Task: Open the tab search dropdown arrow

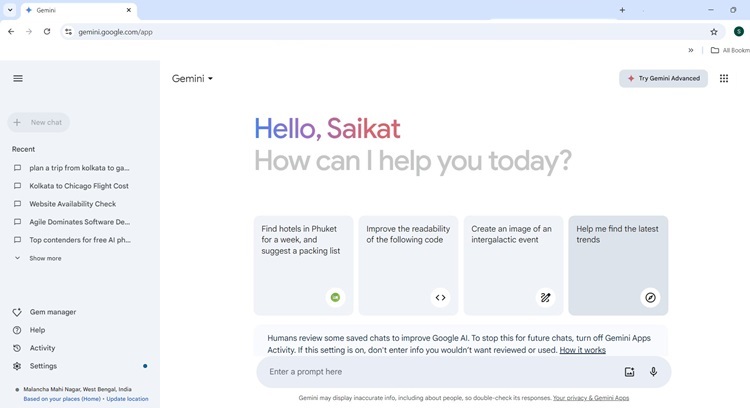Action: pyautogui.click(x=10, y=10)
